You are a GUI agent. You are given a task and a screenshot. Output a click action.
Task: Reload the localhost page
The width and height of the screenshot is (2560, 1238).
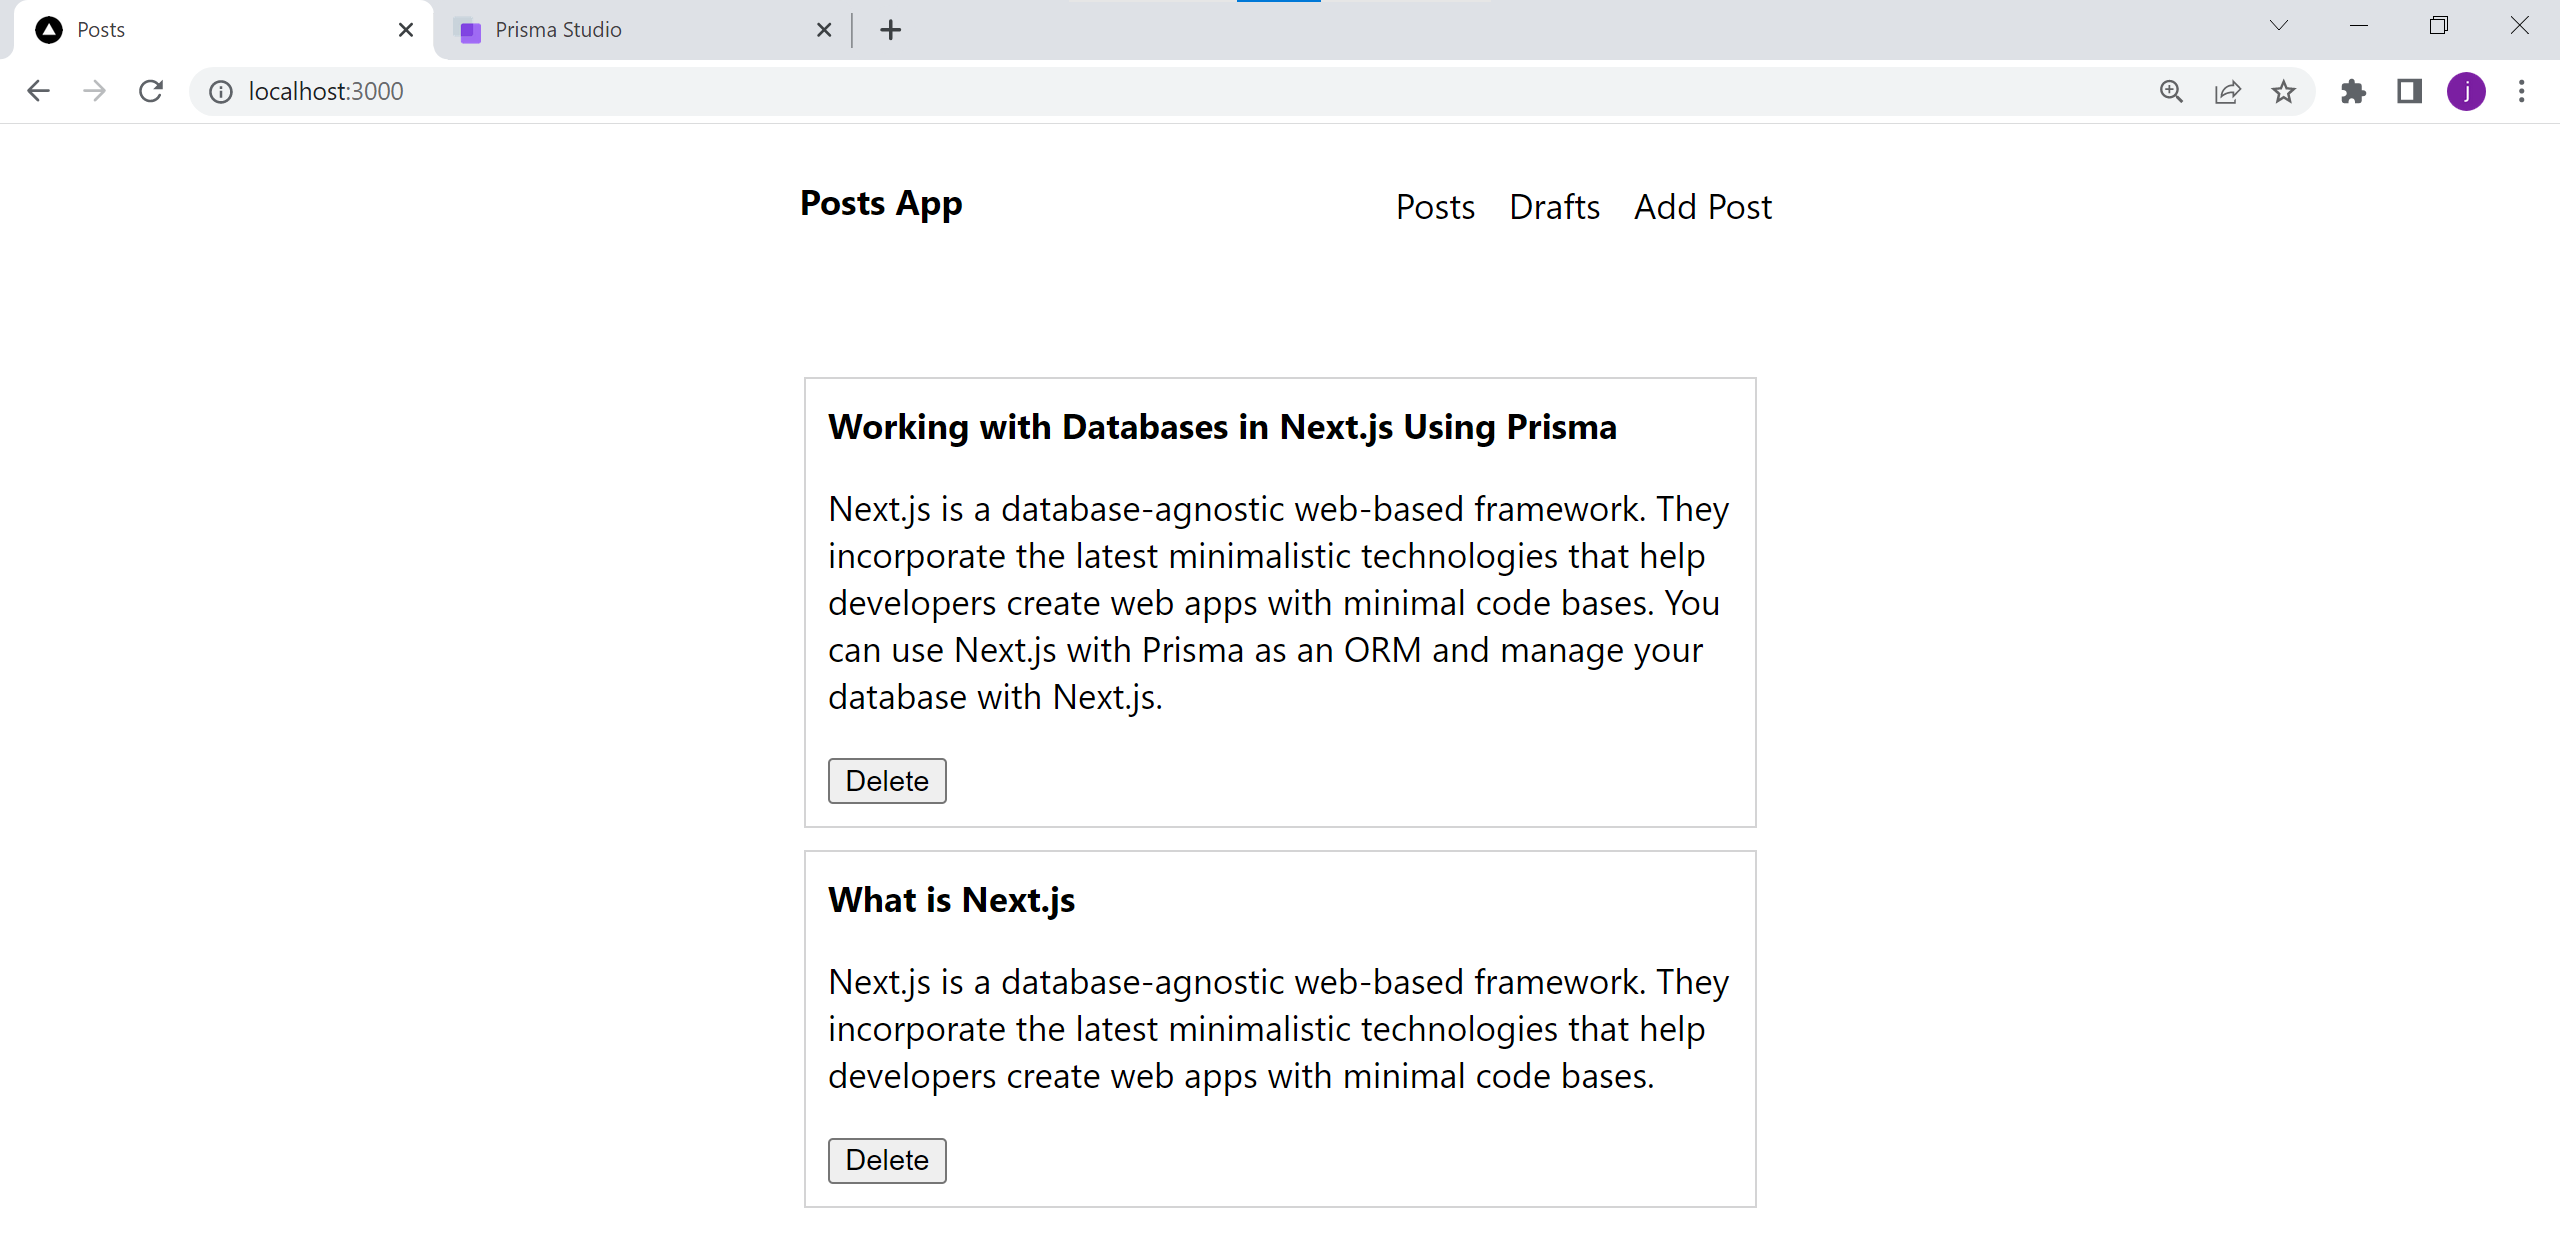[151, 91]
